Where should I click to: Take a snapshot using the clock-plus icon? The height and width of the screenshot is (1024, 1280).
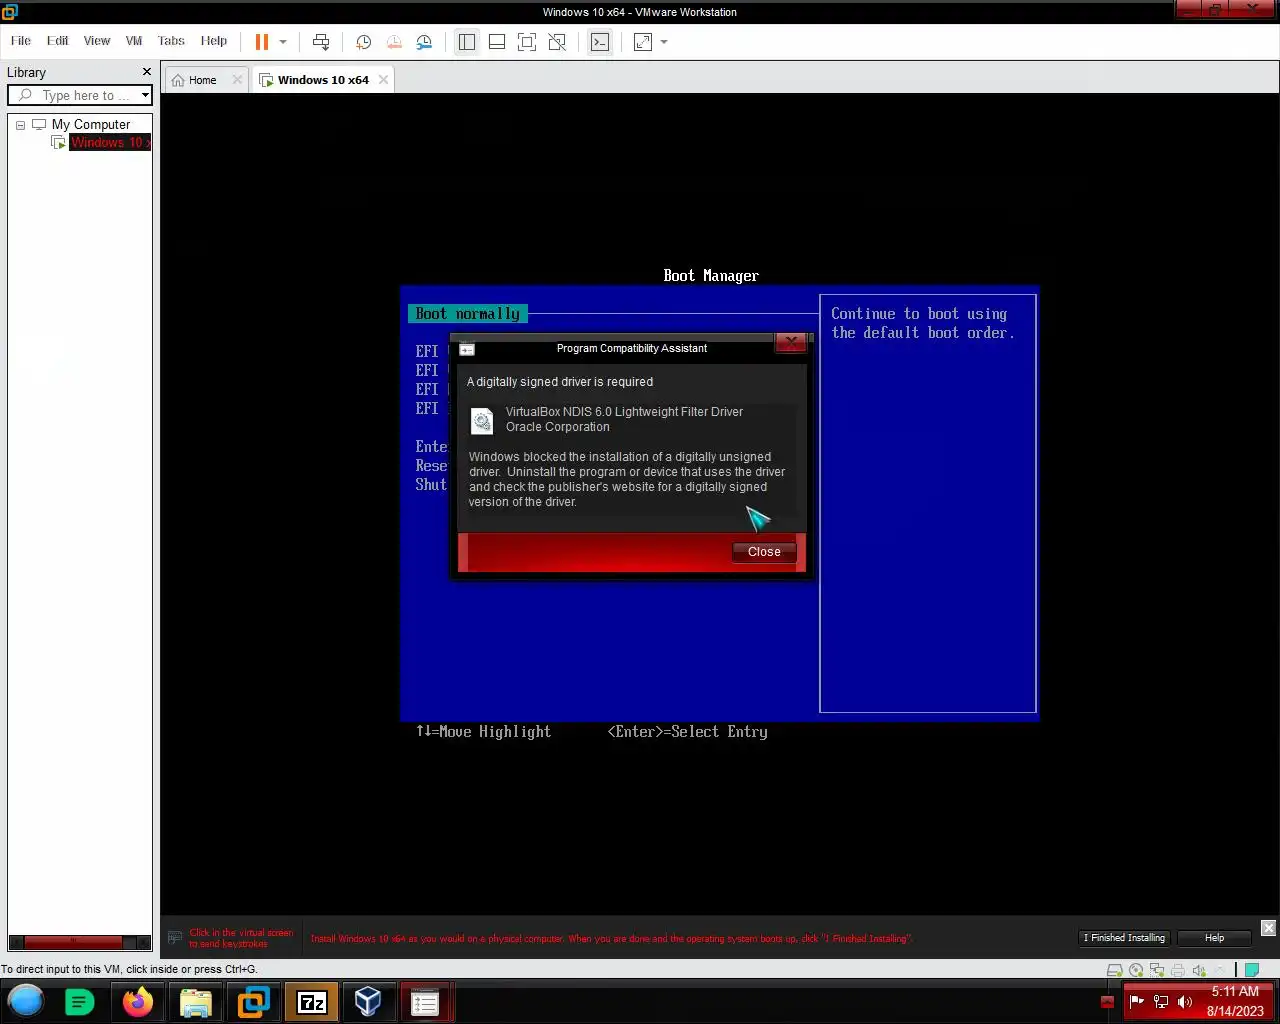pyautogui.click(x=364, y=42)
